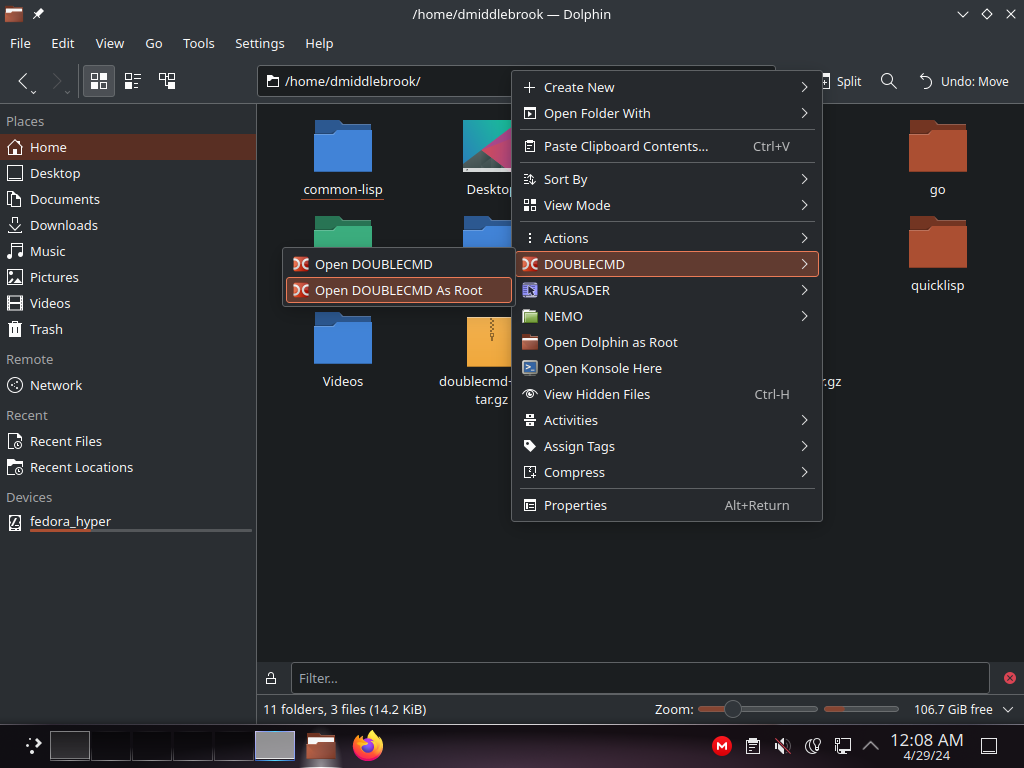The image size is (1024, 768).
Task: Open the Settings menu
Action: [259, 43]
